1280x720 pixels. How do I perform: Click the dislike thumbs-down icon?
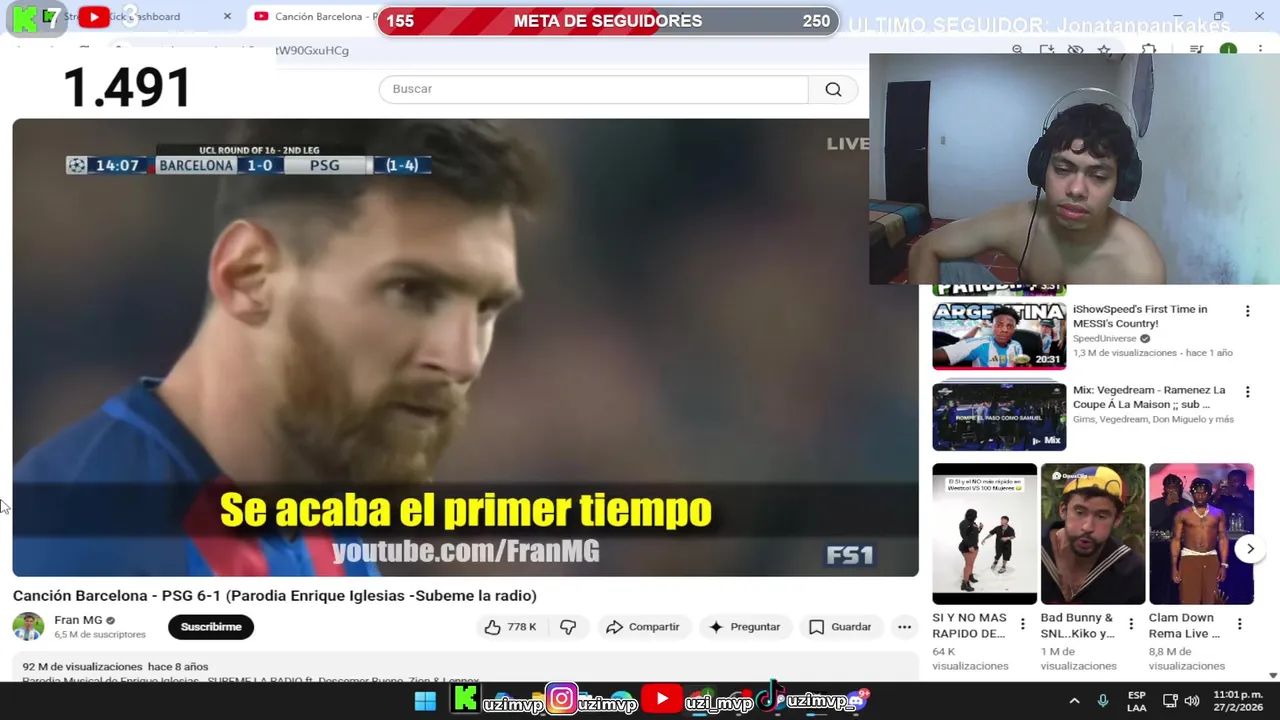click(568, 627)
